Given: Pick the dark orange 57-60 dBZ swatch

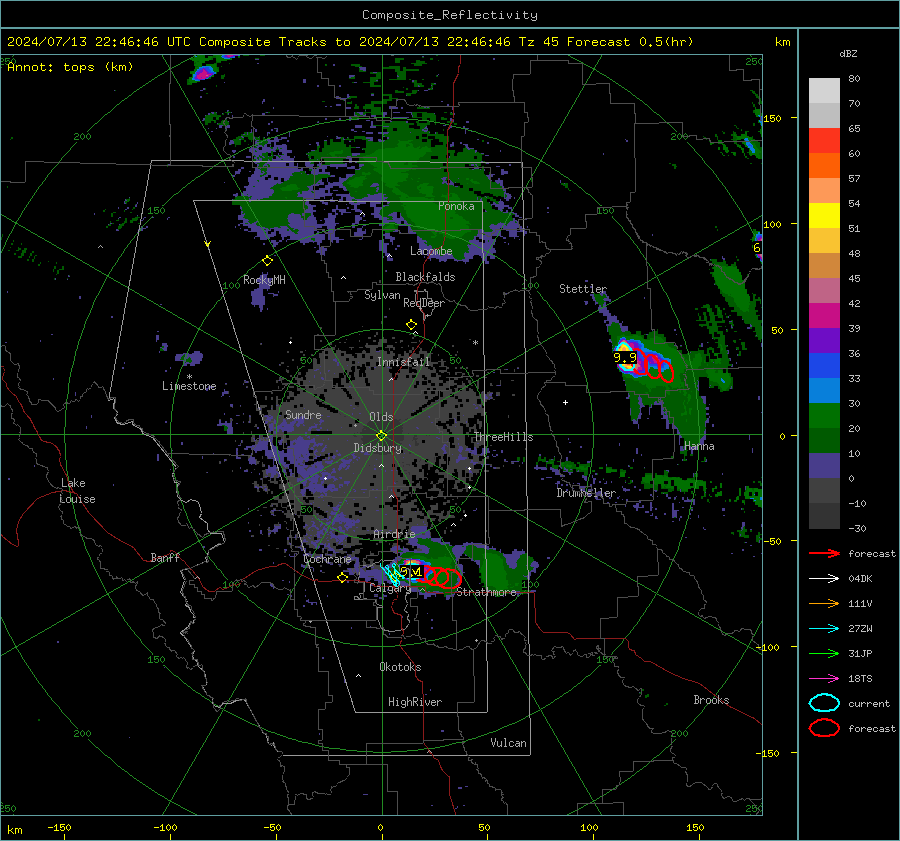Looking at the screenshot, I should (824, 165).
